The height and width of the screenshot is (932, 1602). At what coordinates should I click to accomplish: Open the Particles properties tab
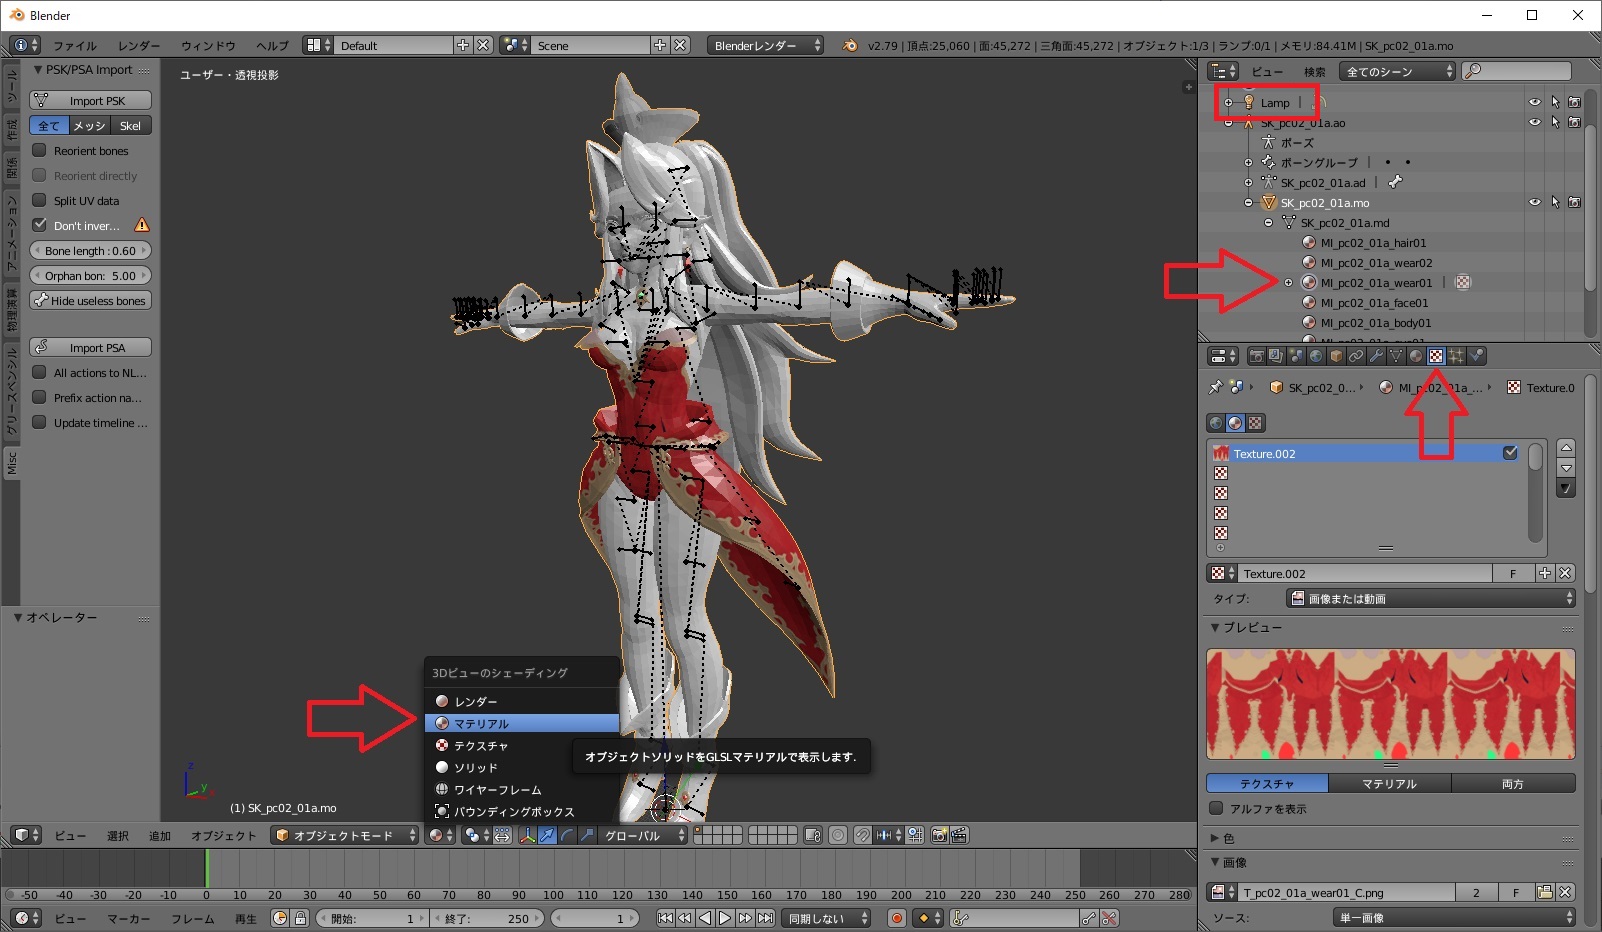point(1456,356)
